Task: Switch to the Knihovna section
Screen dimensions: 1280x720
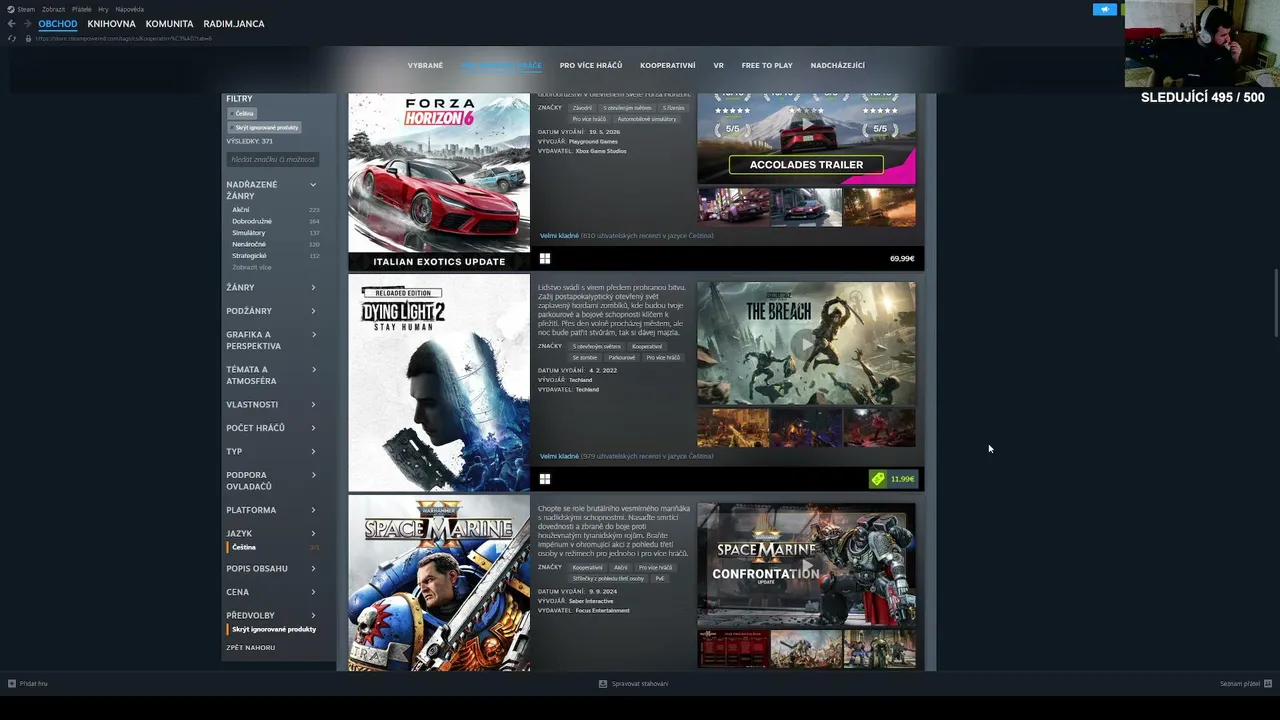Action: point(111,24)
